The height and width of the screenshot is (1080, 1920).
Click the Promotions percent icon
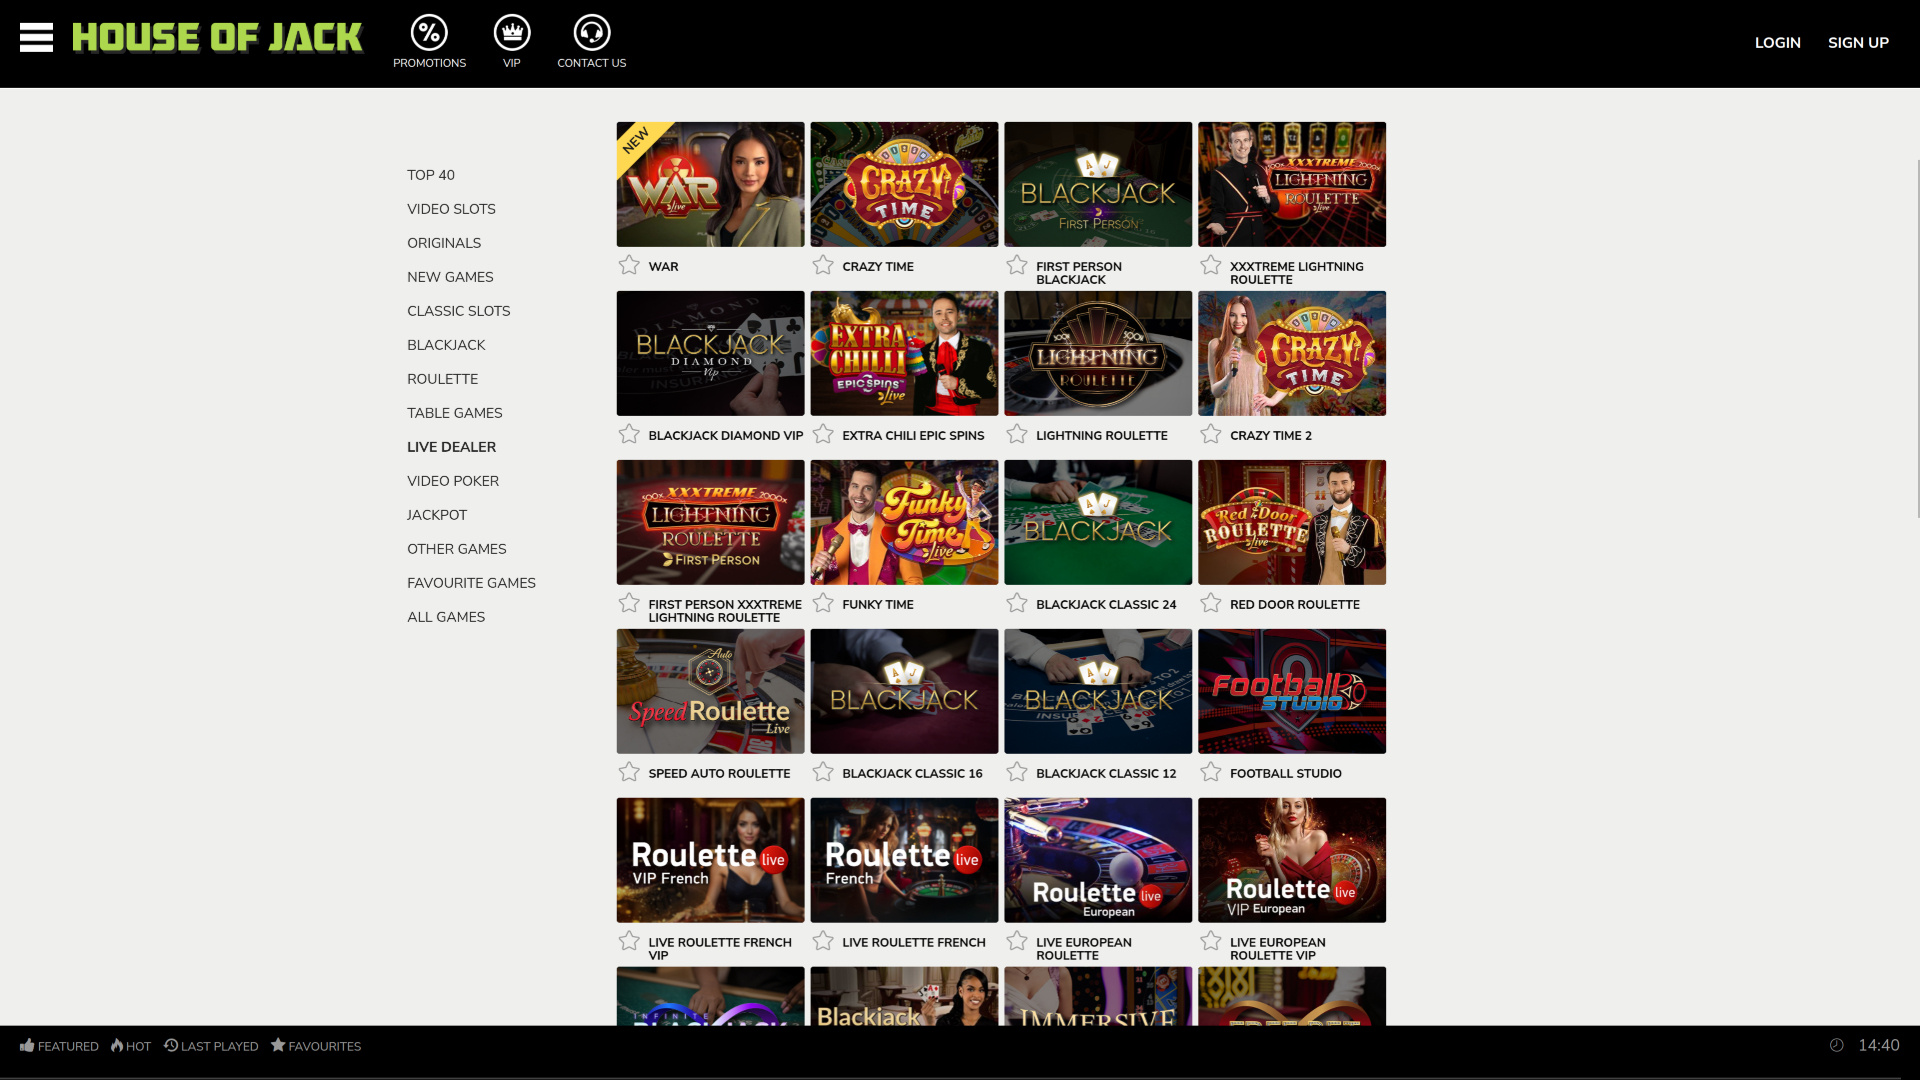pos(429,32)
